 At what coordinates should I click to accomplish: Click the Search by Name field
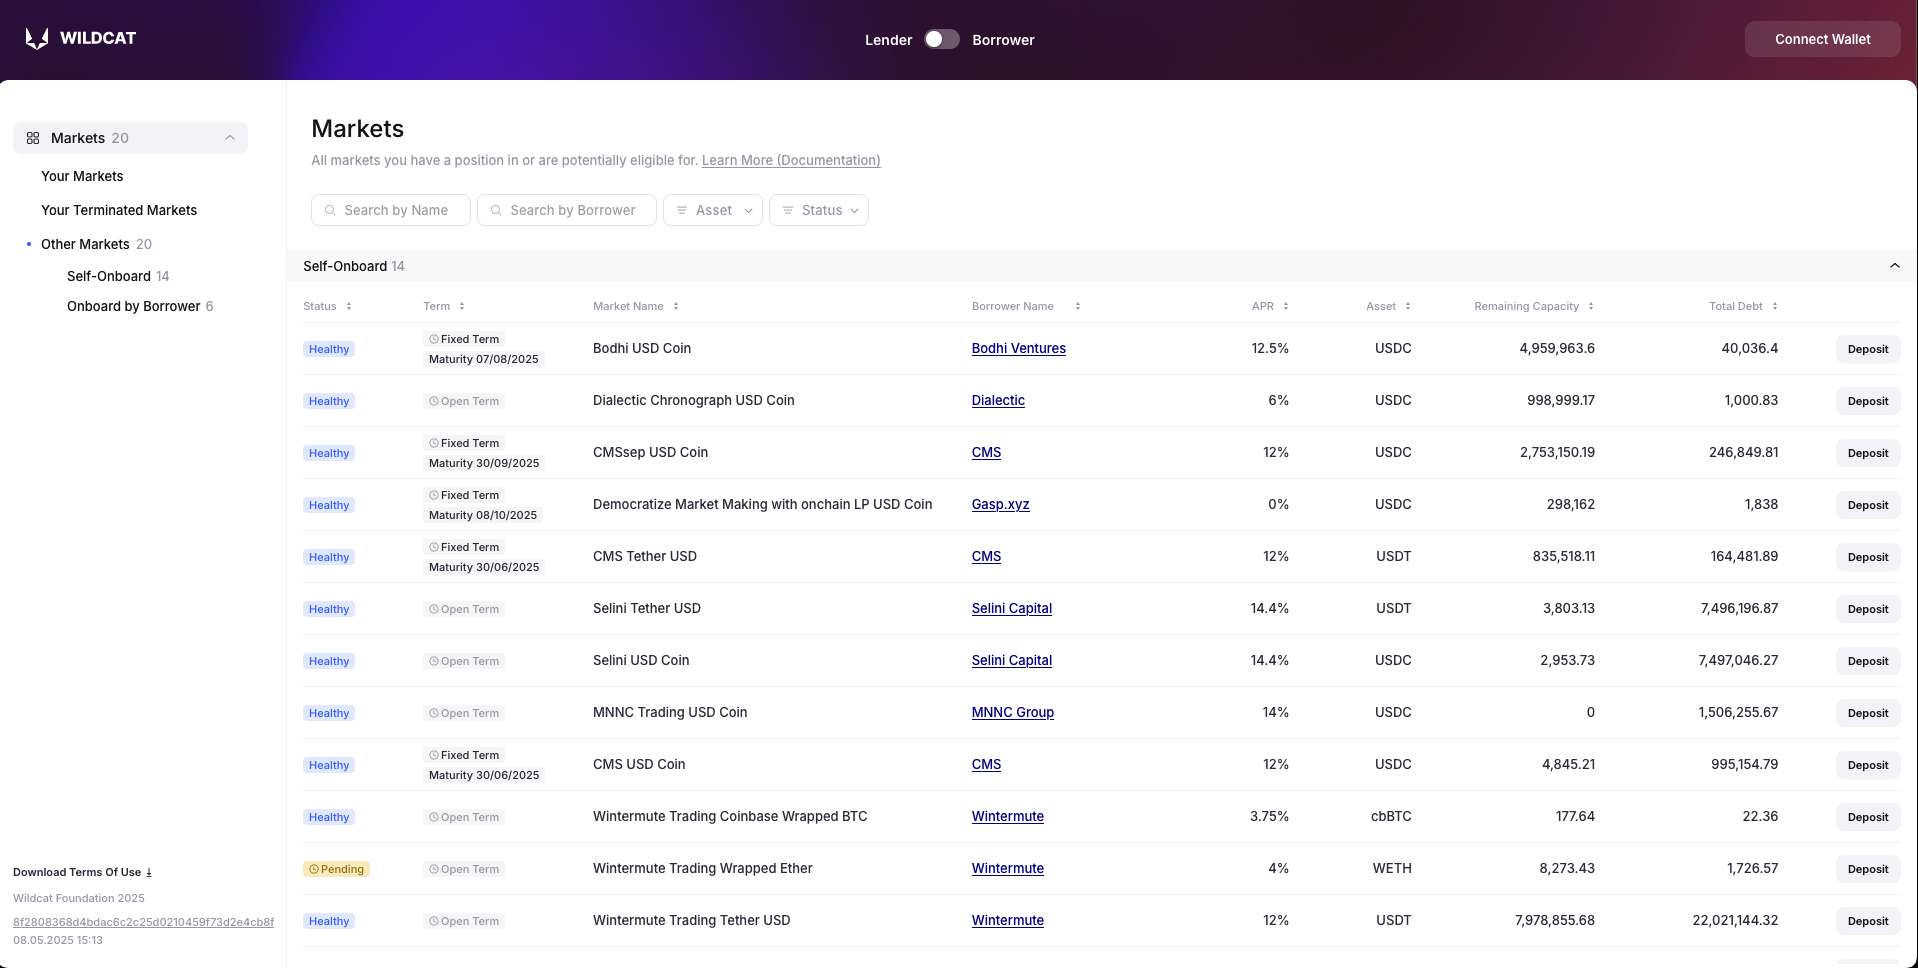pos(391,210)
